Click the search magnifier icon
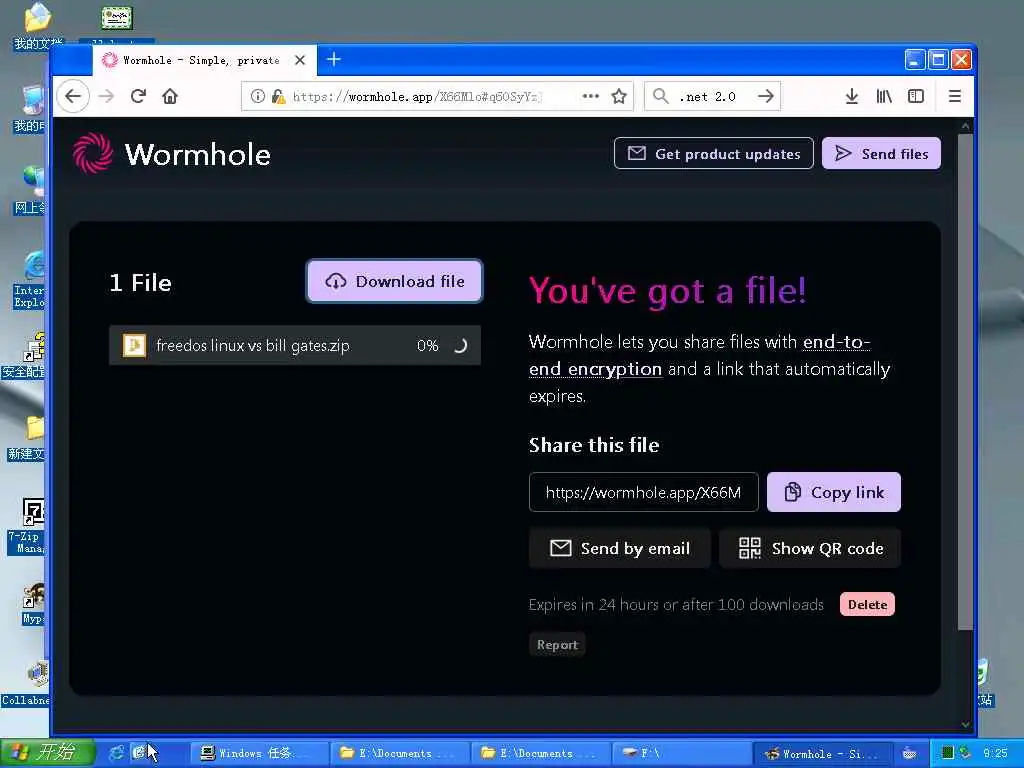This screenshot has height=768, width=1024. [661, 97]
